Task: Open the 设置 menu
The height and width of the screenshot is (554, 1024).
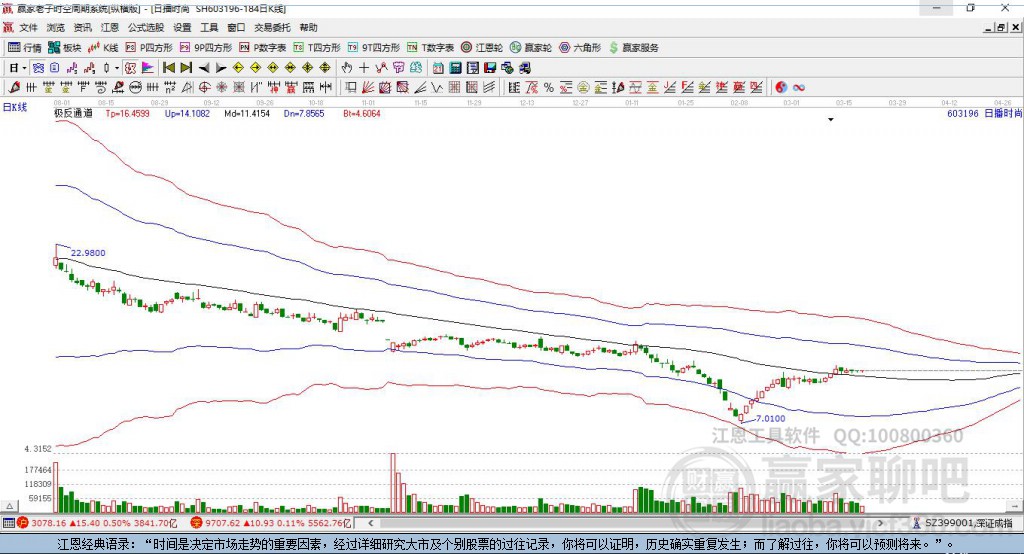Action: click(182, 27)
